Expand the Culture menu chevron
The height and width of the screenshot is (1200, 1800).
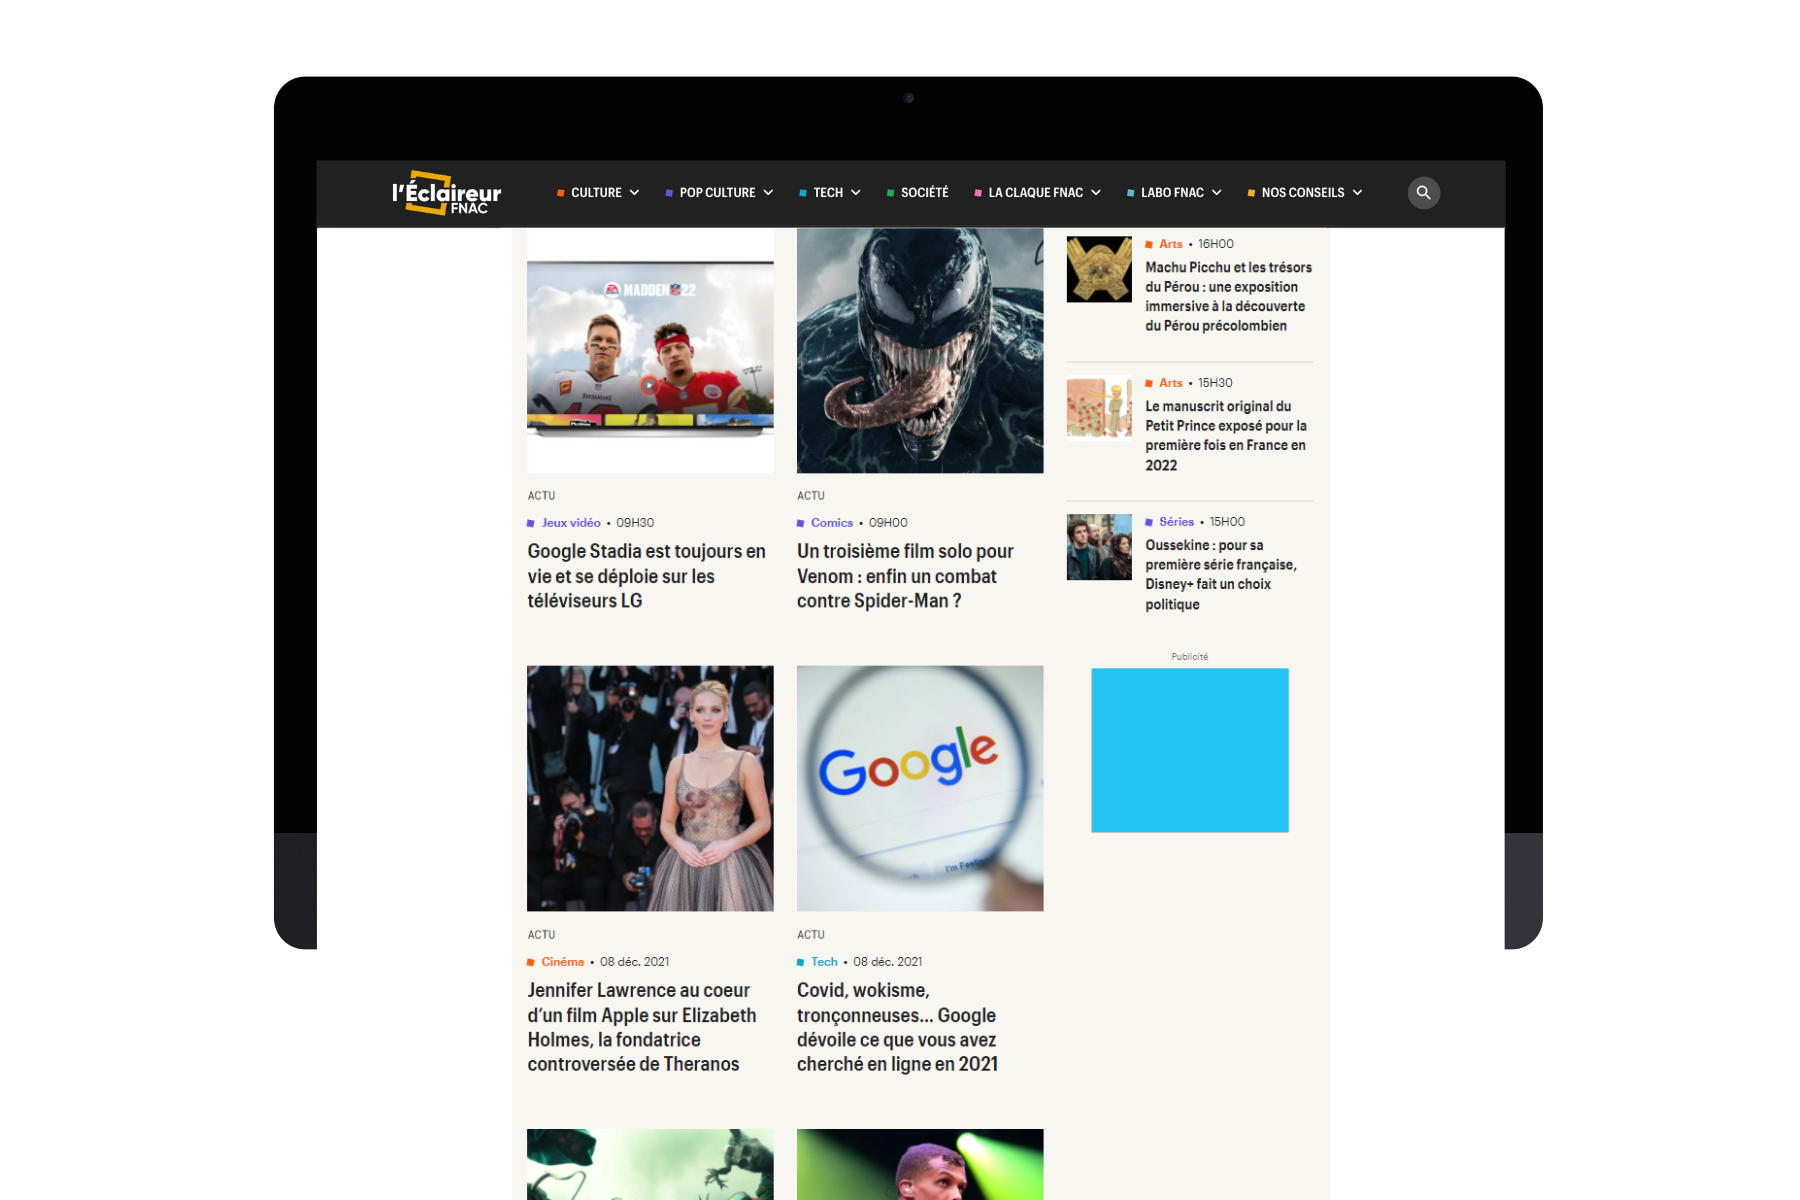pos(634,193)
